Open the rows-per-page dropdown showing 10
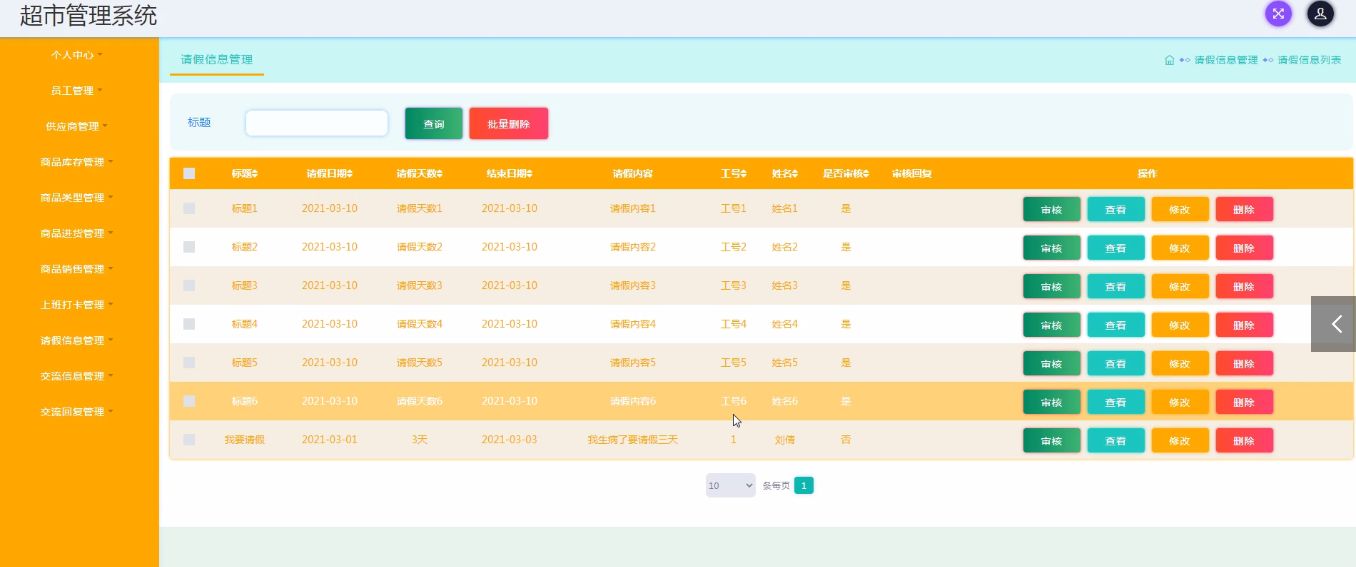1356x567 pixels. 730,486
